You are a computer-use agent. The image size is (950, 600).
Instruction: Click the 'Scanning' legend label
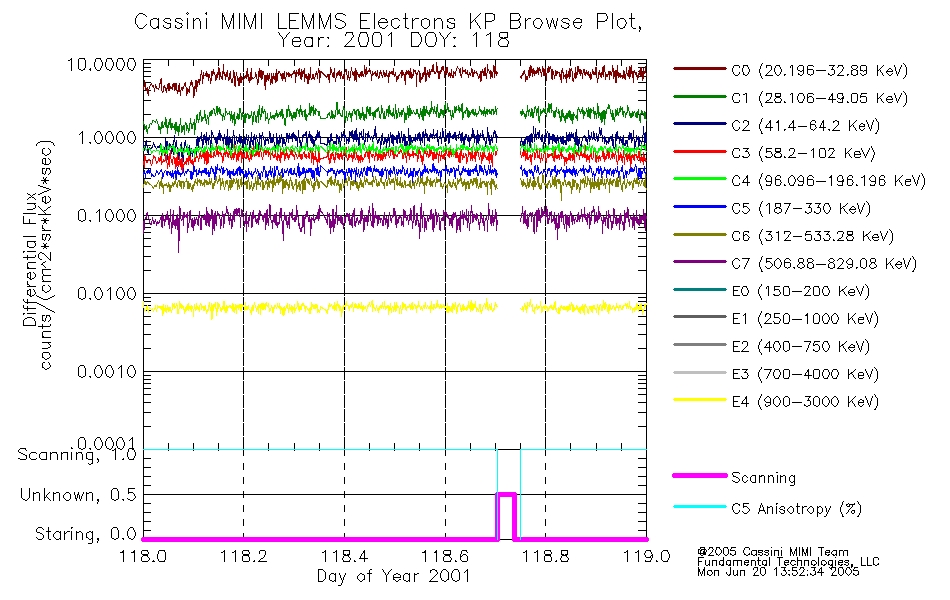[763, 478]
